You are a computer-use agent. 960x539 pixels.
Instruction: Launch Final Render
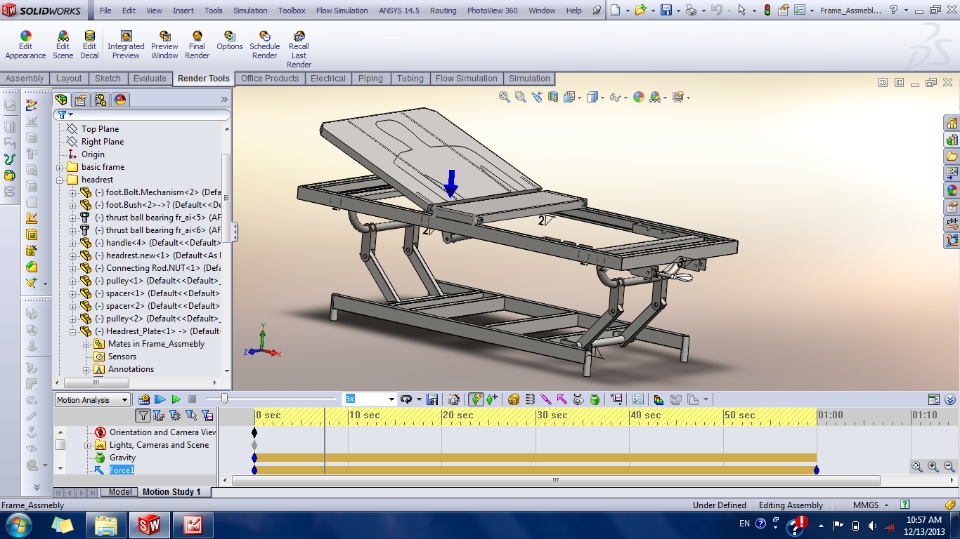pos(197,45)
